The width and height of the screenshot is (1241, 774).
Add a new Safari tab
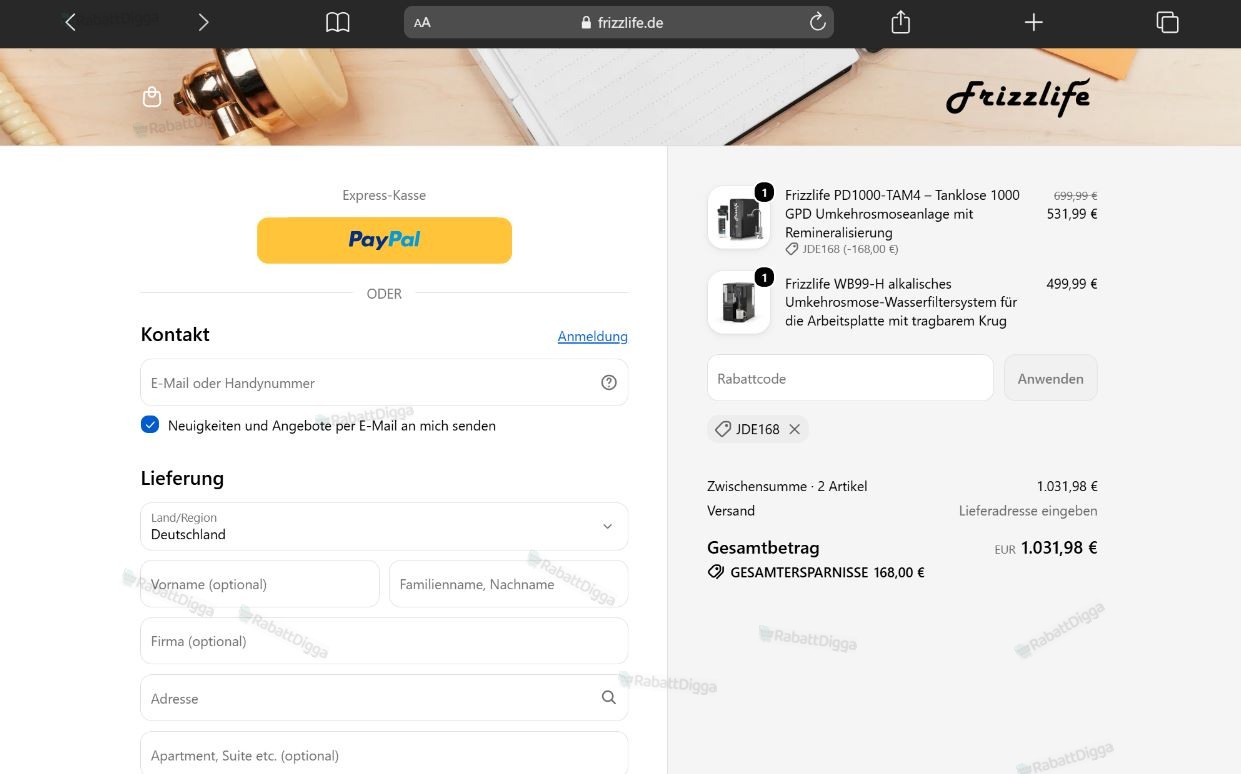pos(1034,22)
